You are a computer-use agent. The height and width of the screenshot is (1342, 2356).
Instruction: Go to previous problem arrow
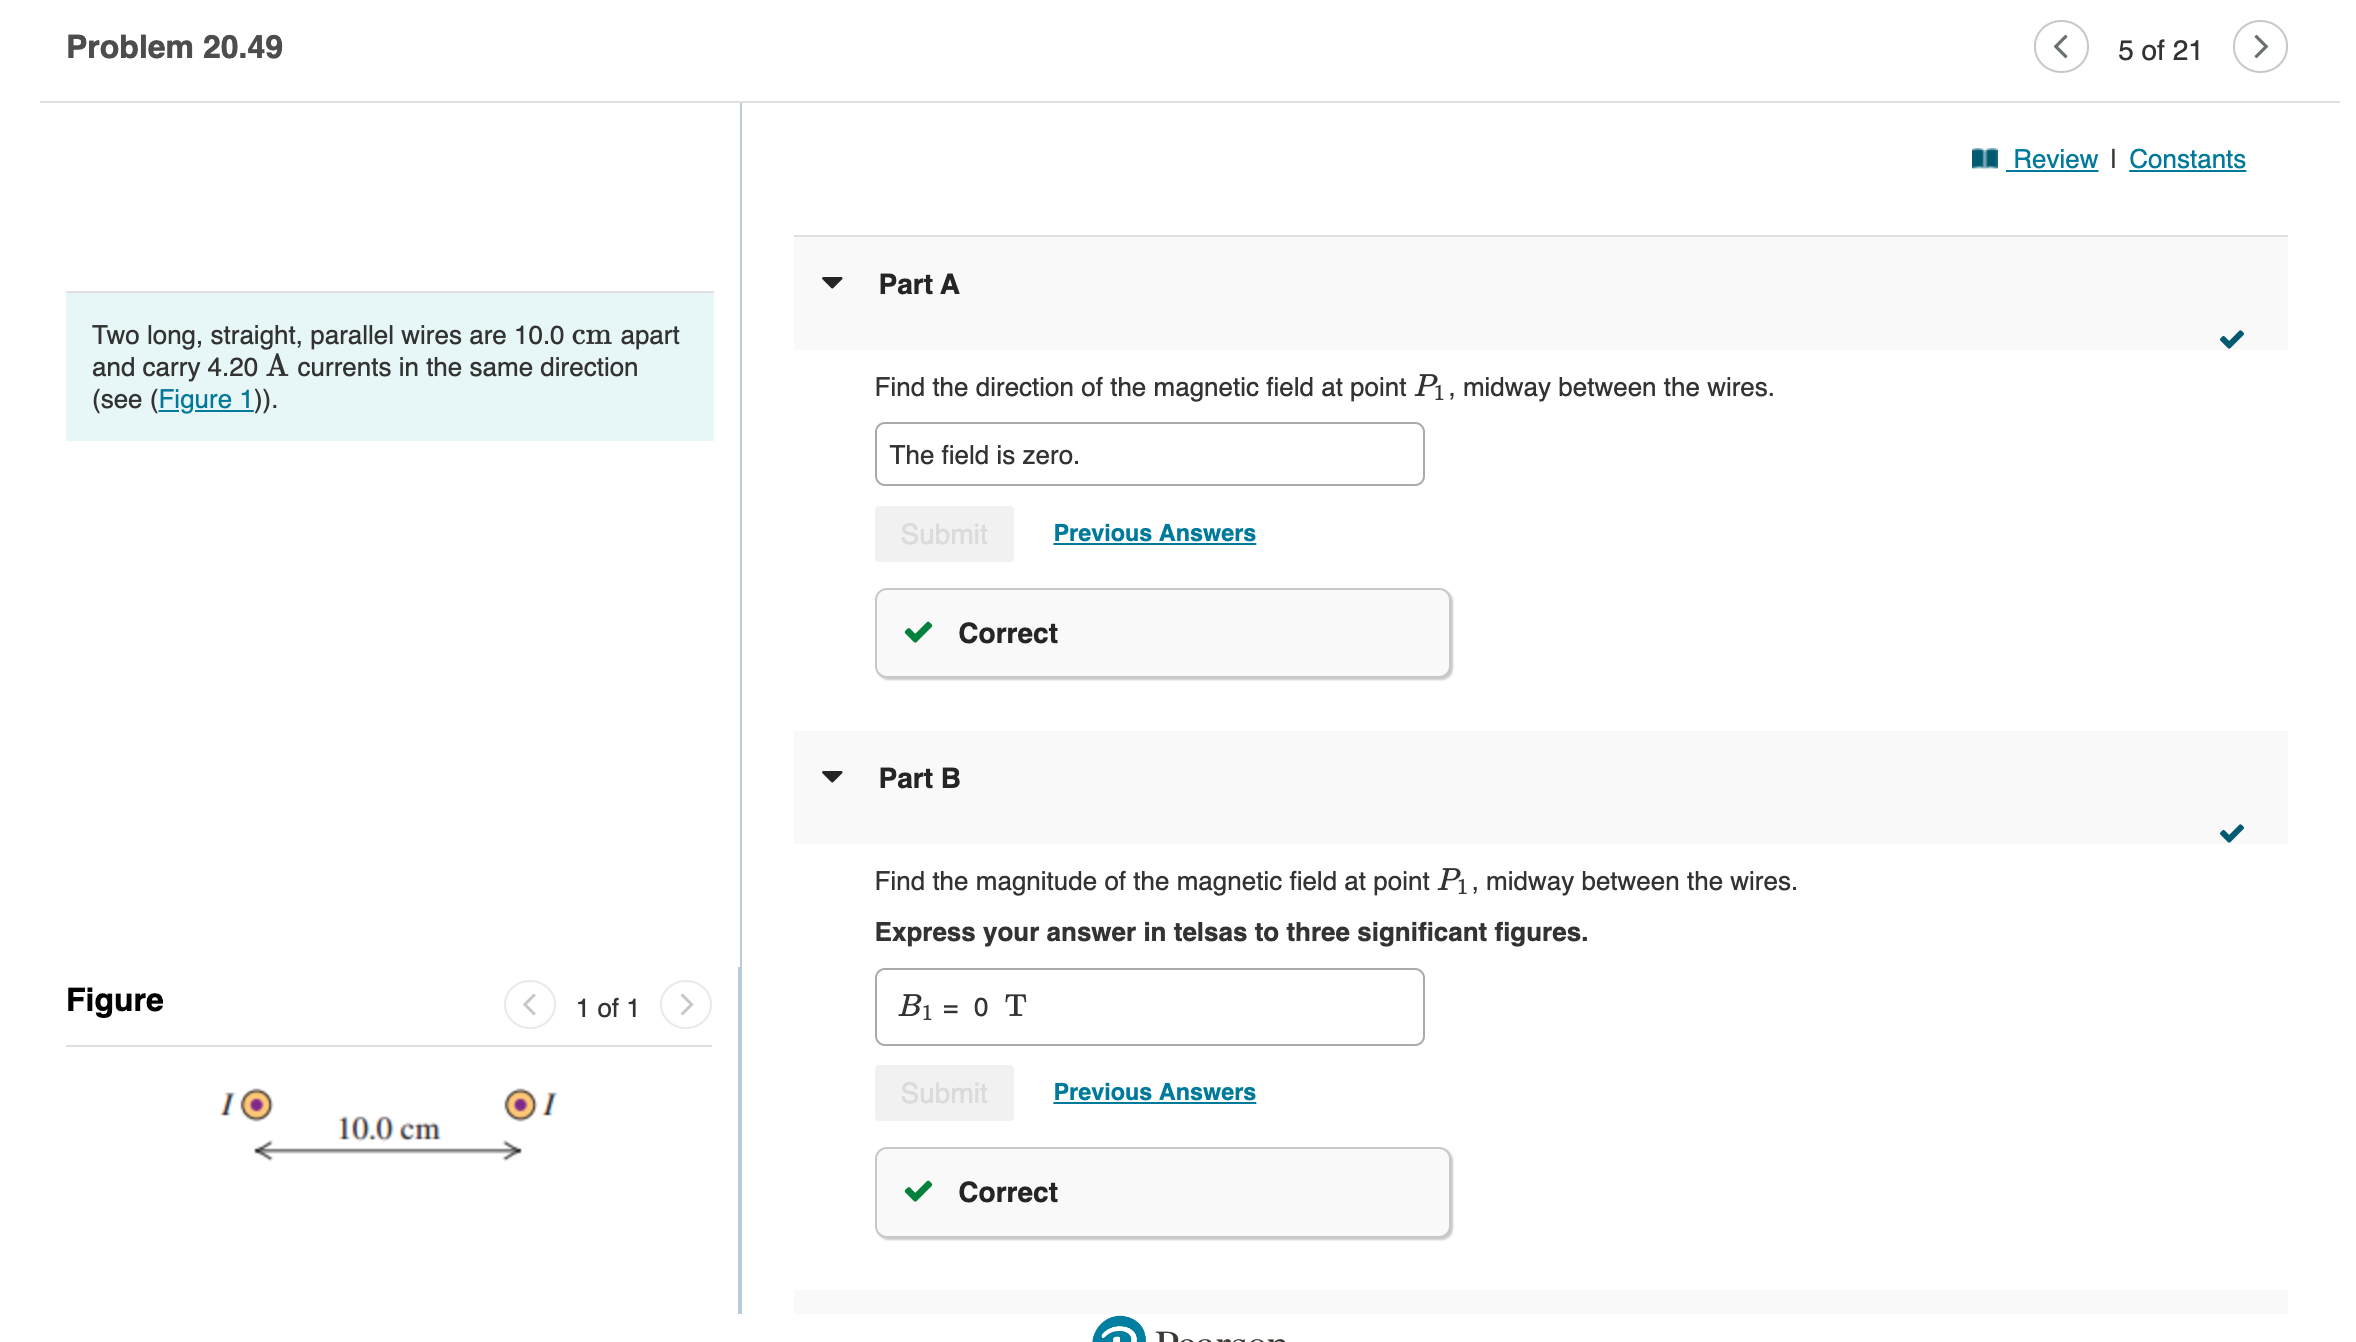click(2060, 47)
